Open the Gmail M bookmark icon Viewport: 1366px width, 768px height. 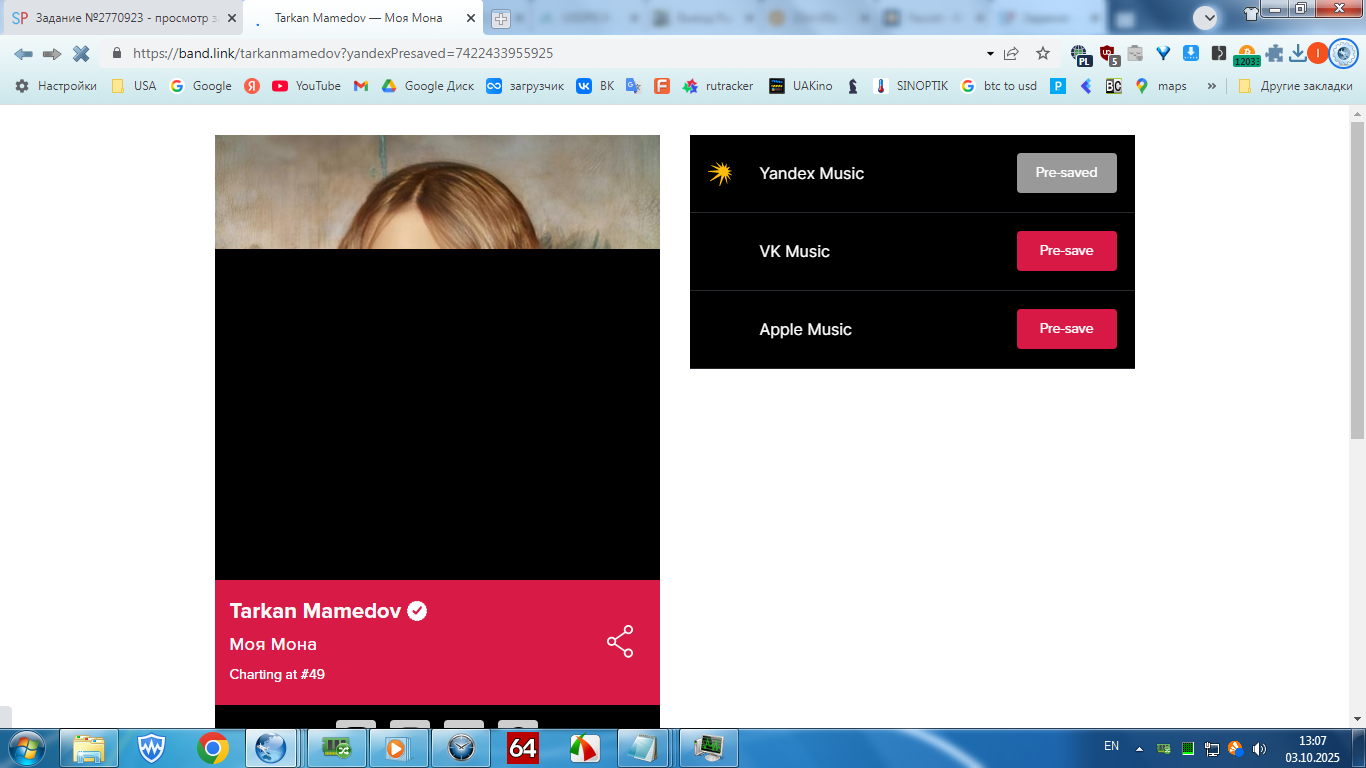click(x=361, y=86)
